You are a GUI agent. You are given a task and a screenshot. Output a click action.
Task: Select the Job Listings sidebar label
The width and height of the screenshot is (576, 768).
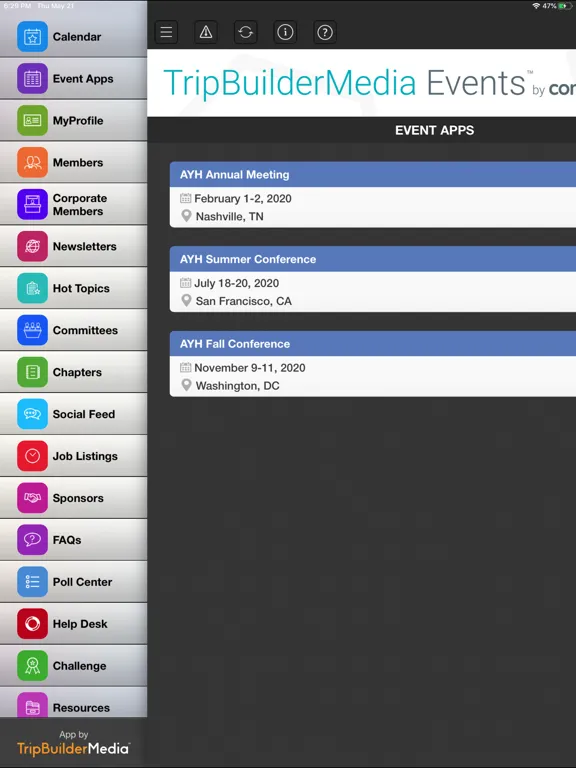(85, 456)
